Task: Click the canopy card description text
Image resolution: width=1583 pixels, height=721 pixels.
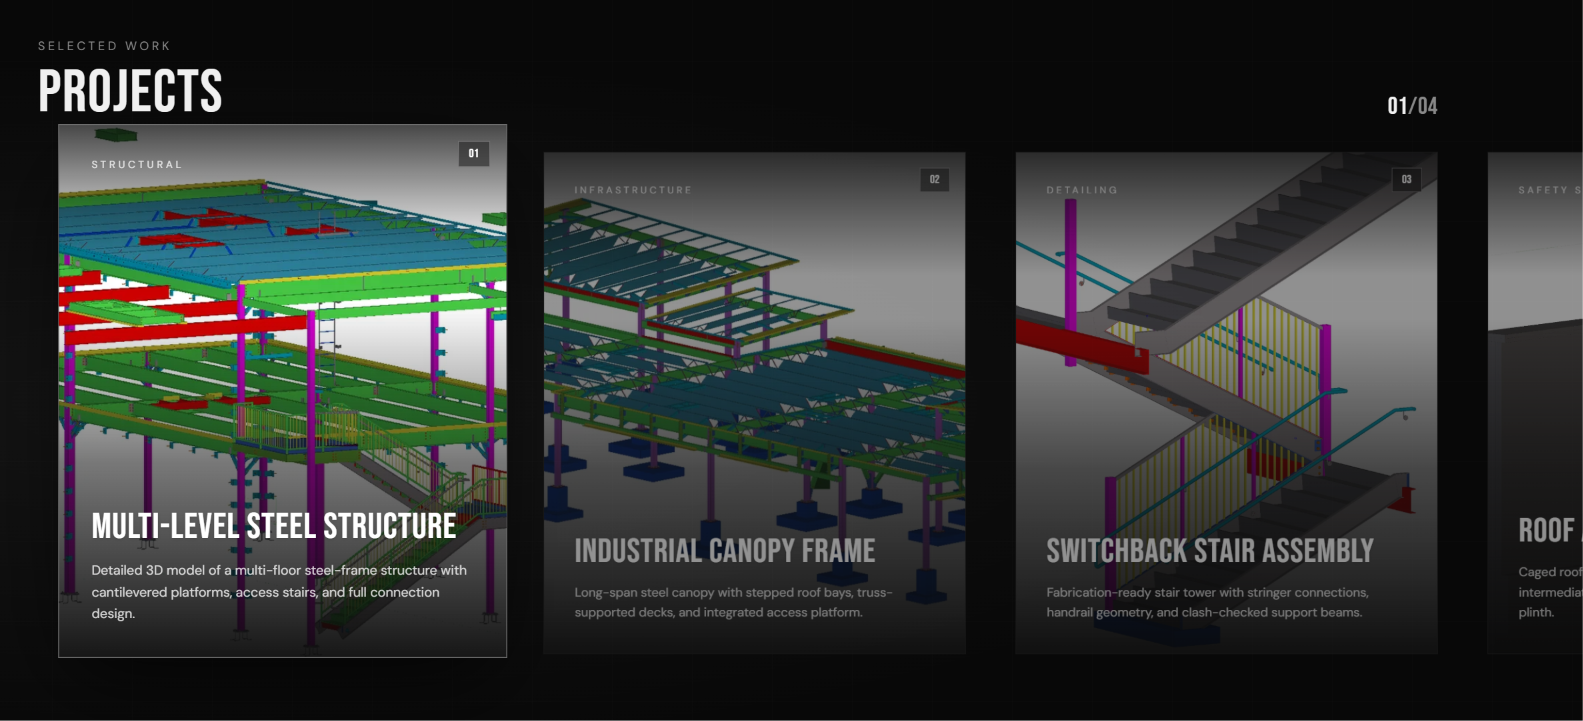Action: (x=733, y=602)
